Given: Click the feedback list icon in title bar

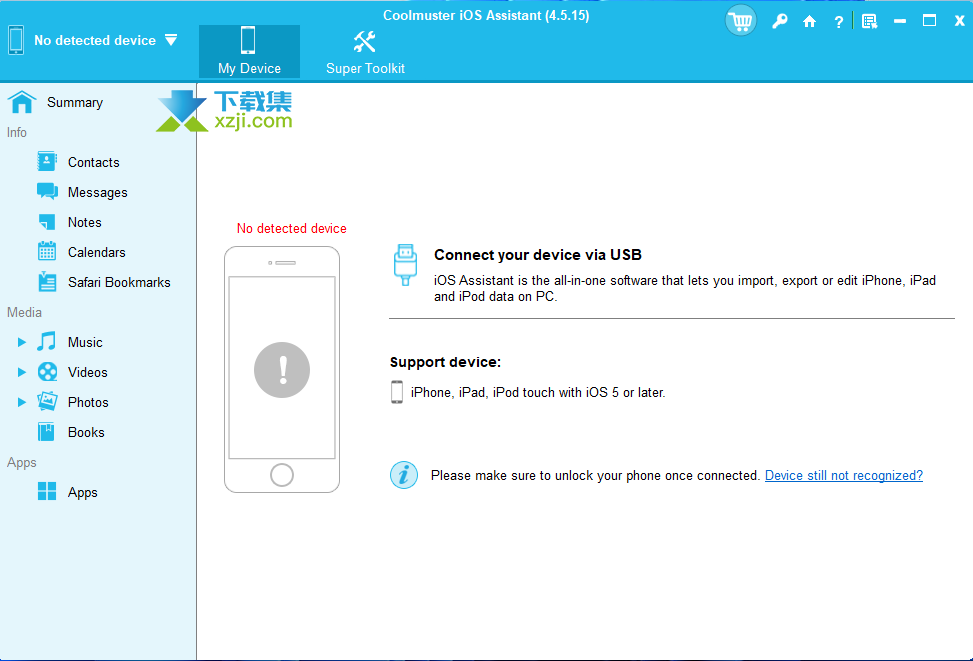Looking at the screenshot, I should (x=869, y=22).
